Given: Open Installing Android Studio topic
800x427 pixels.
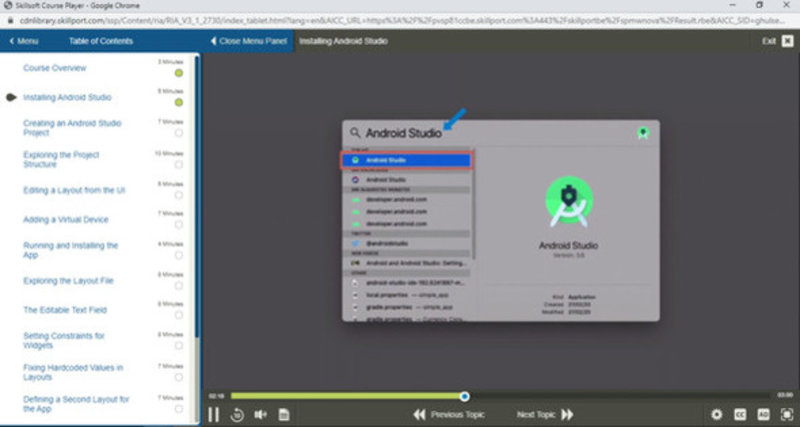Looking at the screenshot, I should [67, 97].
